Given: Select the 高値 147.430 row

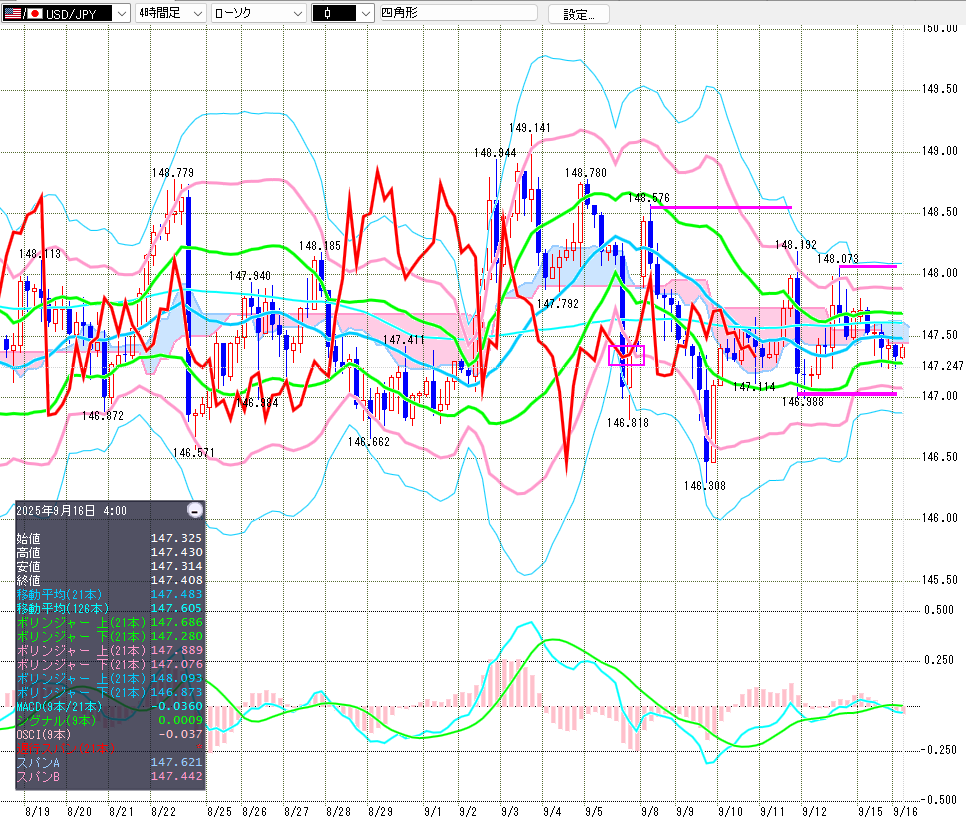Looking at the screenshot, I should tap(110, 553).
